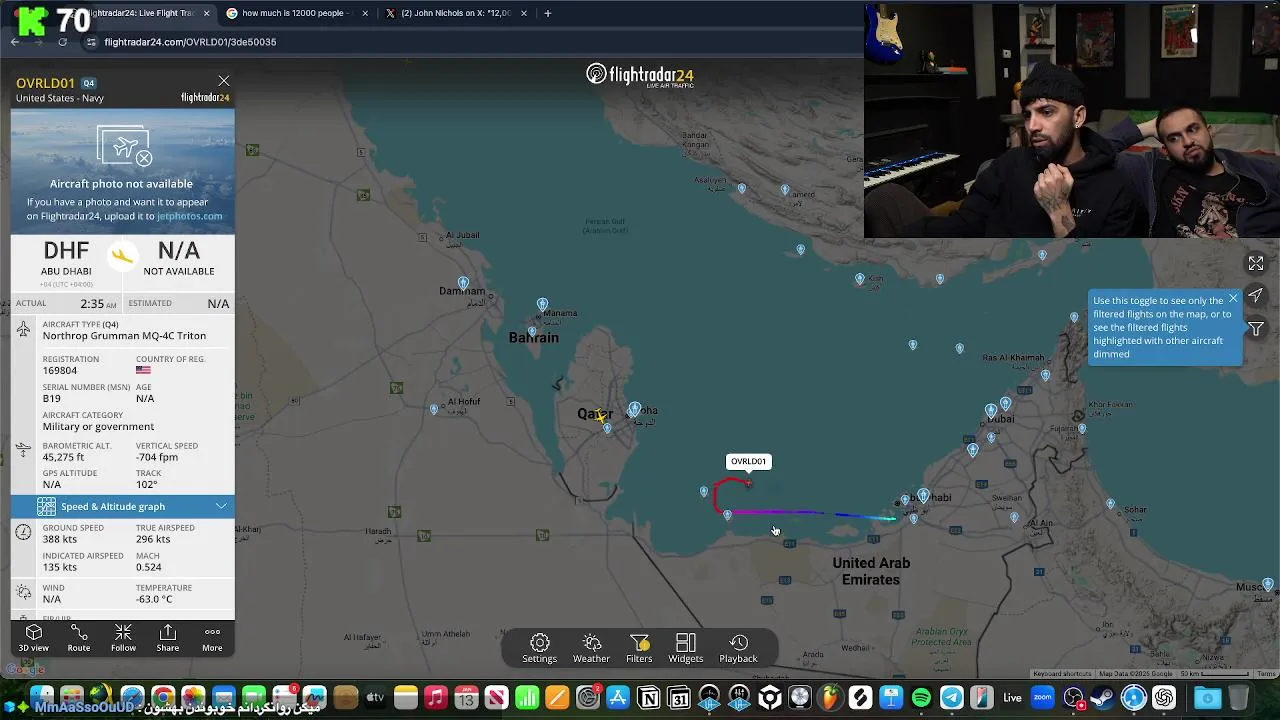Viewport: 1280px width, 720px height.
Task: Open the Filters panel
Action: [639, 648]
